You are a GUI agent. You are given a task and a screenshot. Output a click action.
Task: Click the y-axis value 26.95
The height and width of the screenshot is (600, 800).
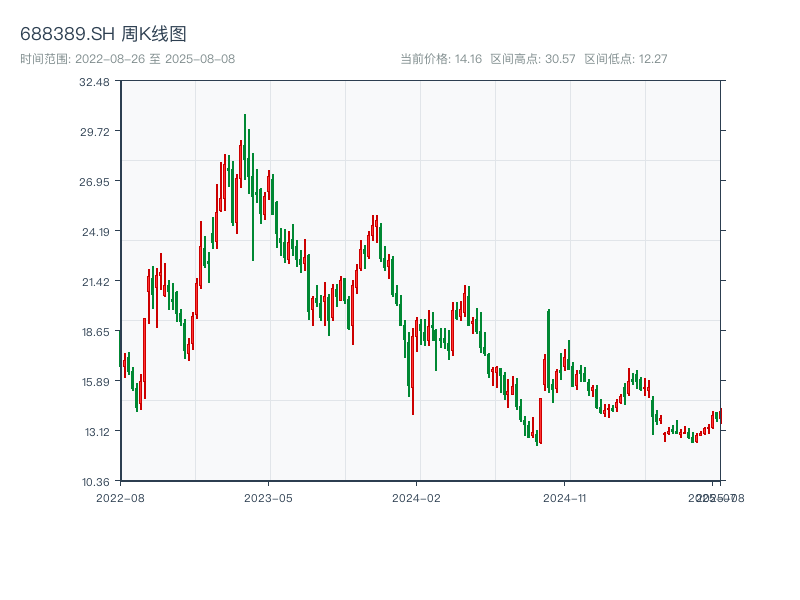pos(94,182)
